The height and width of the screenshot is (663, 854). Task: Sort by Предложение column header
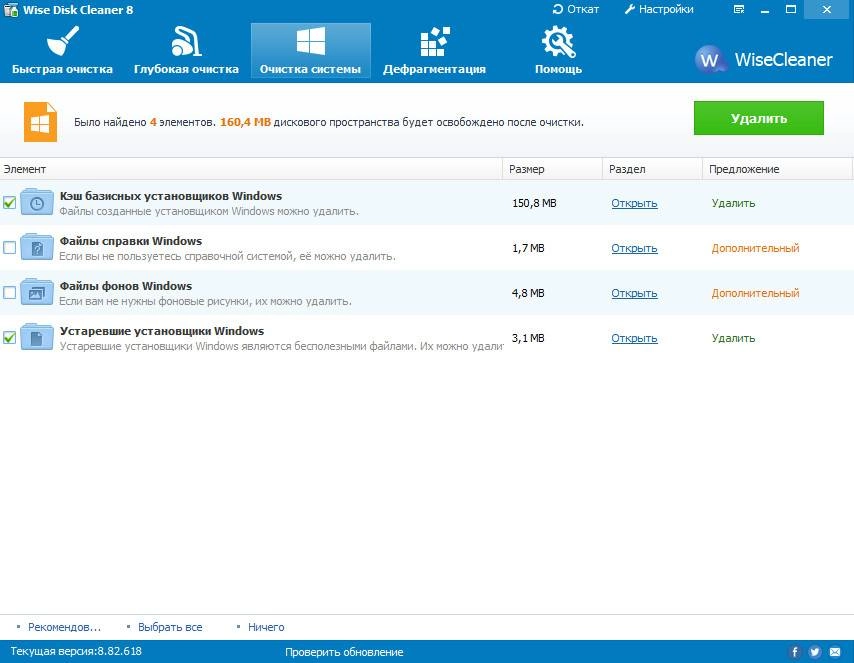click(777, 169)
